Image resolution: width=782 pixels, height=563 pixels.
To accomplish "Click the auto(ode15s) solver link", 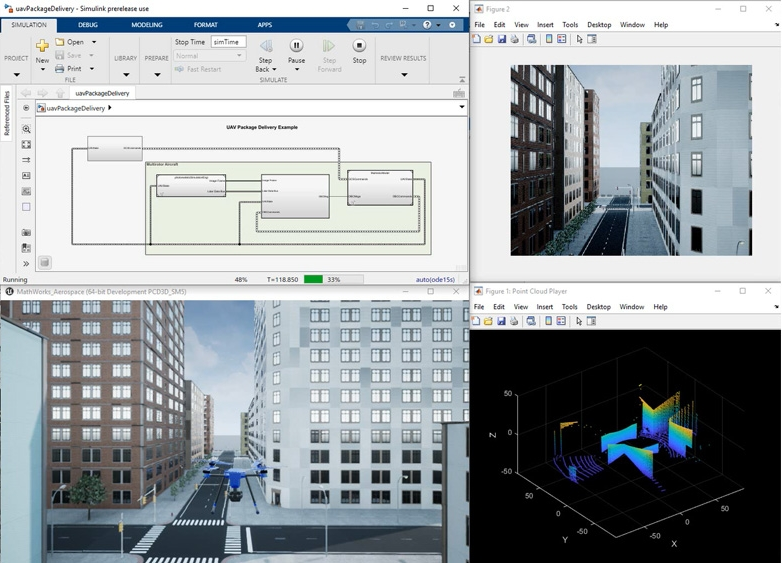I will [x=435, y=279].
